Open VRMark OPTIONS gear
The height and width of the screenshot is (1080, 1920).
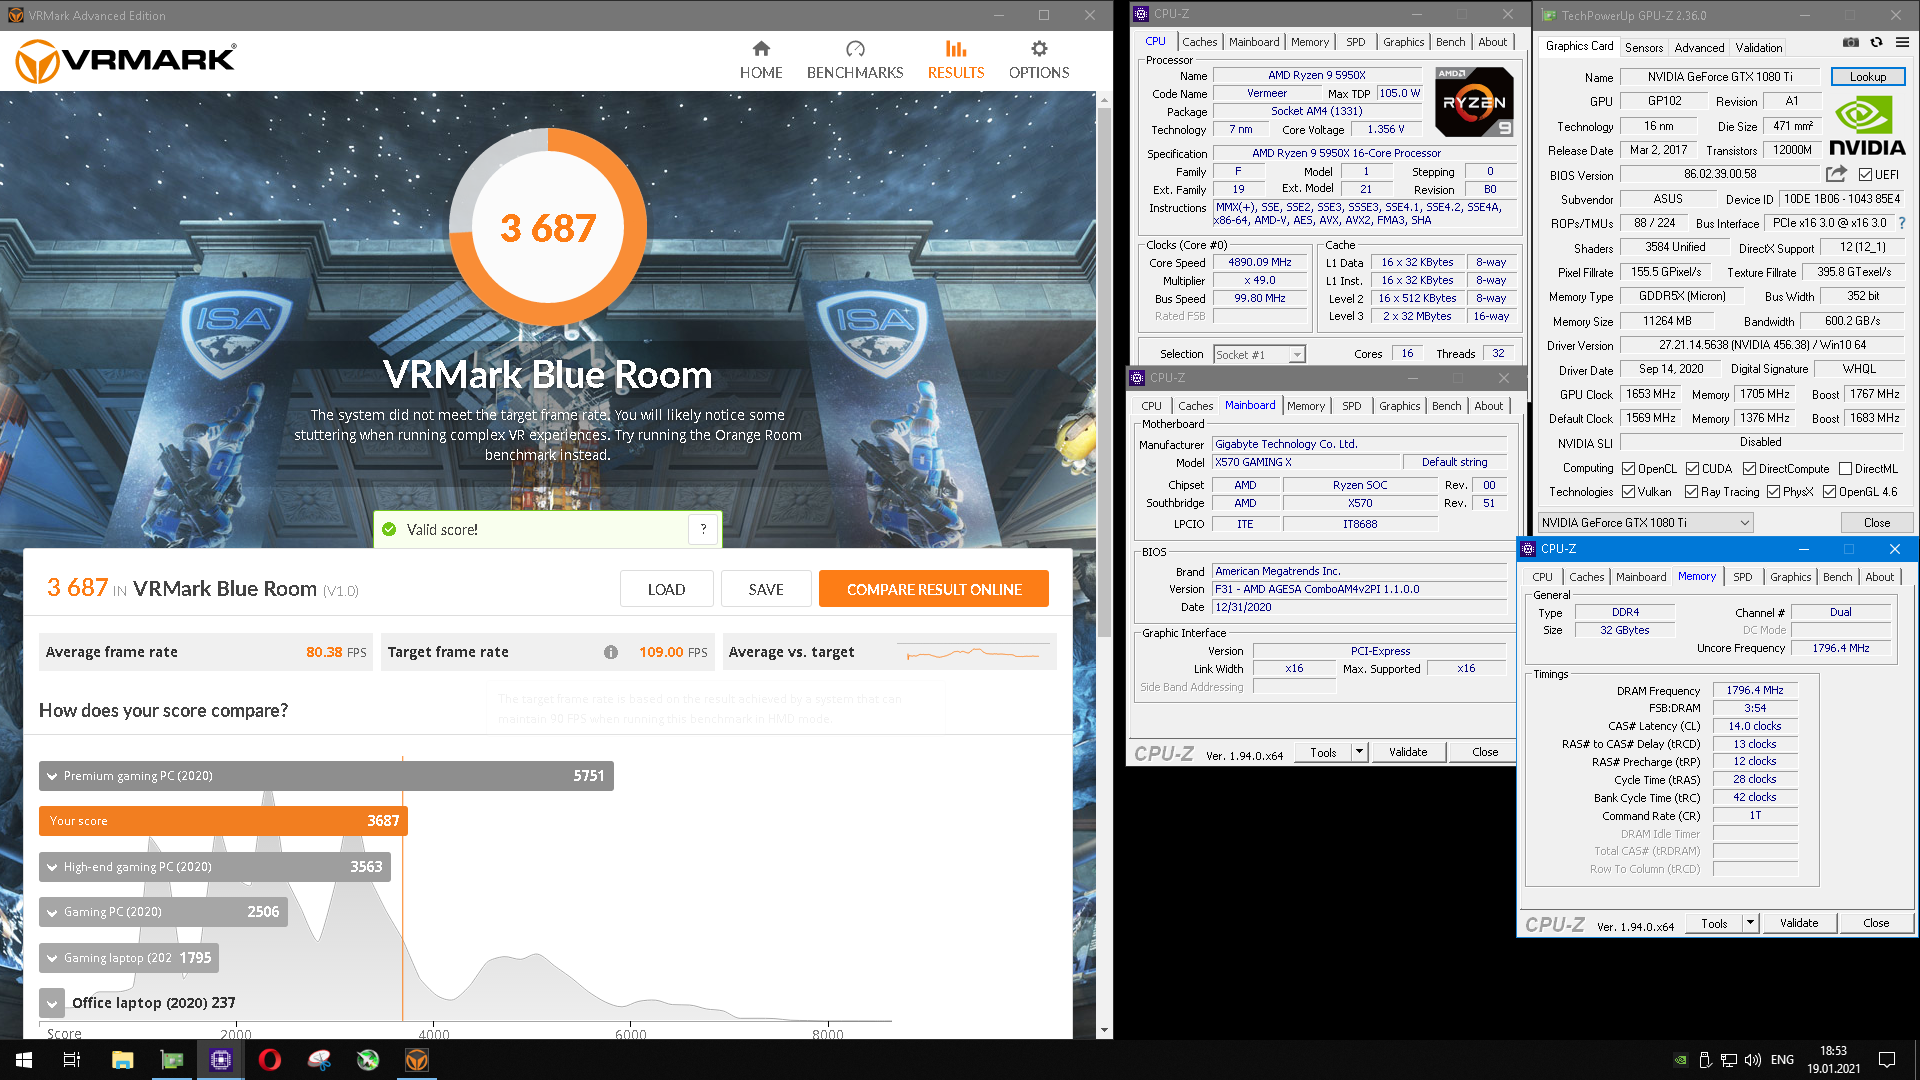pos(1039,49)
